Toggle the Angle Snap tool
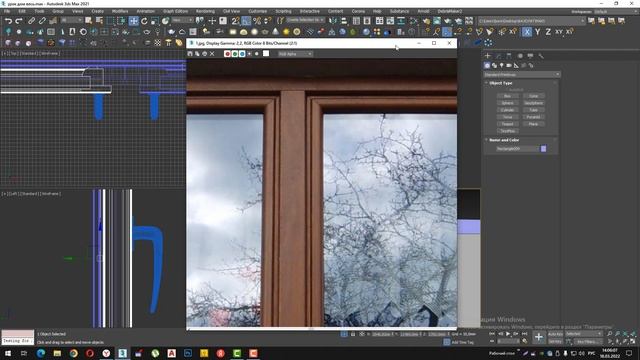The image size is (640, 360). click(x=246, y=20)
